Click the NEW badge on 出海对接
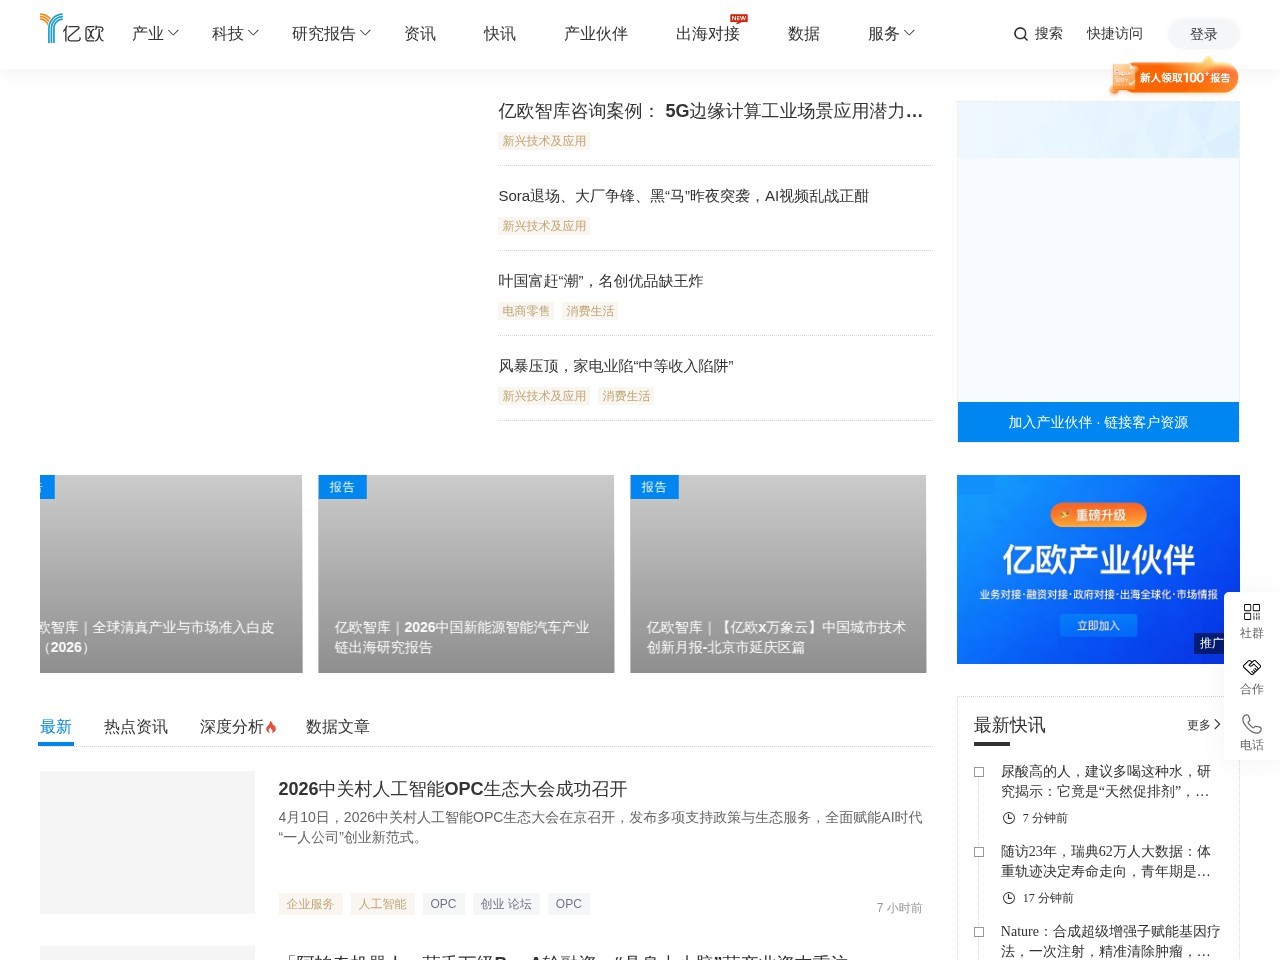Viewport: 1280px width, 960px height. [737, 17]
